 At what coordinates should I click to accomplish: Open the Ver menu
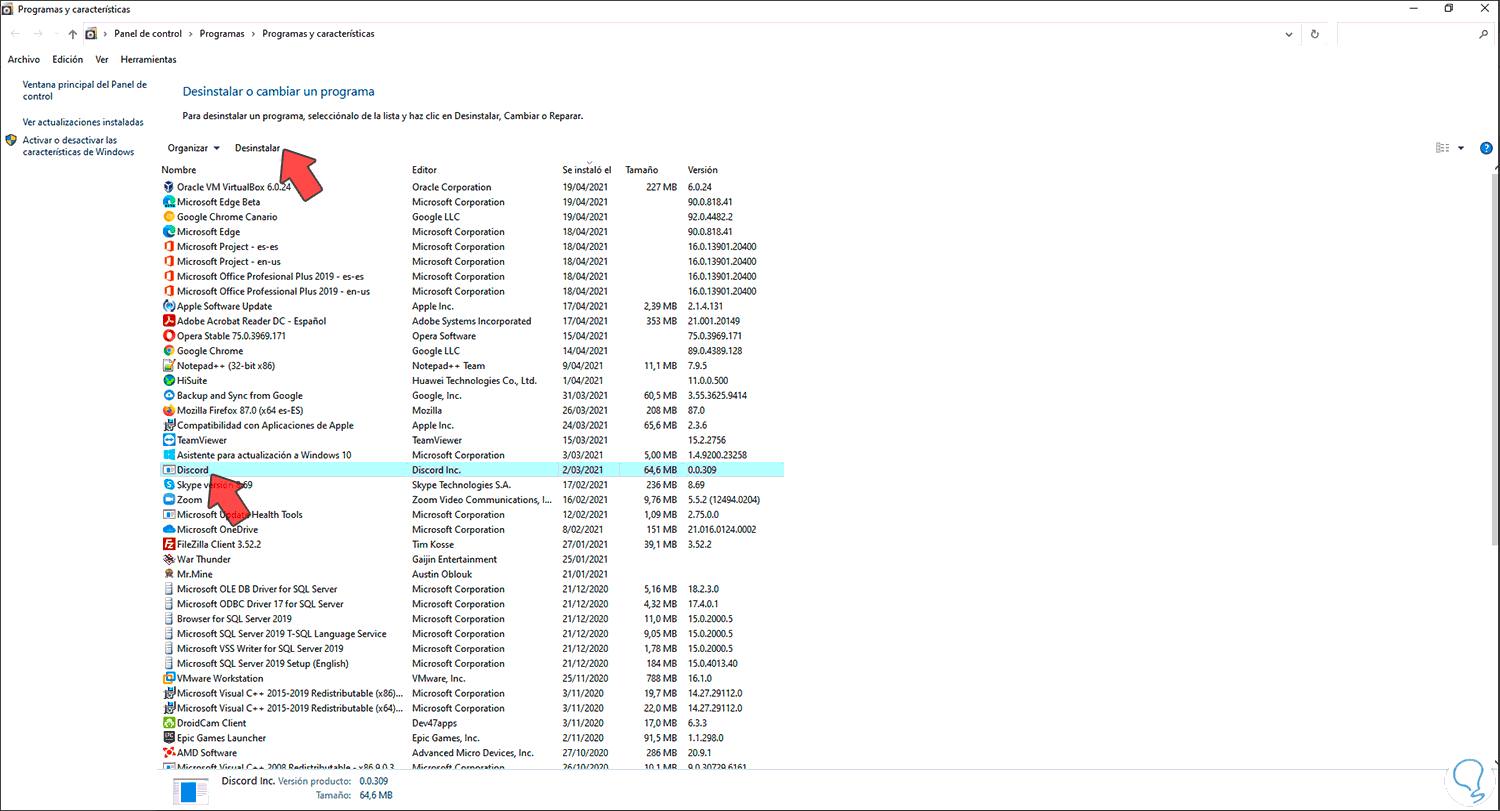(102, 60)
